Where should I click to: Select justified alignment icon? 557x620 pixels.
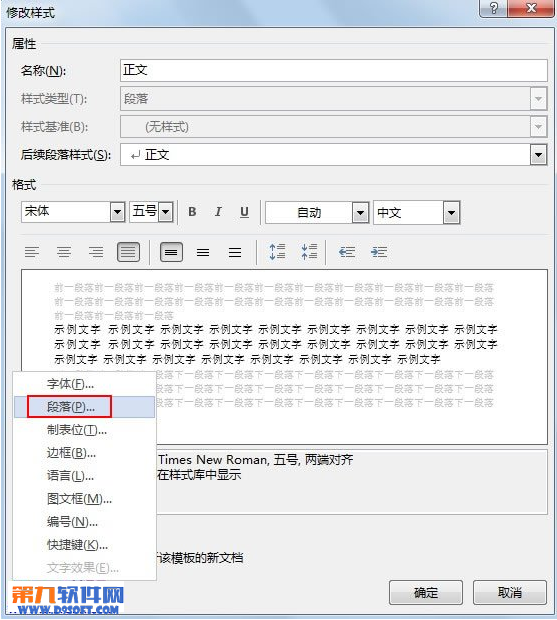(128, 252)
